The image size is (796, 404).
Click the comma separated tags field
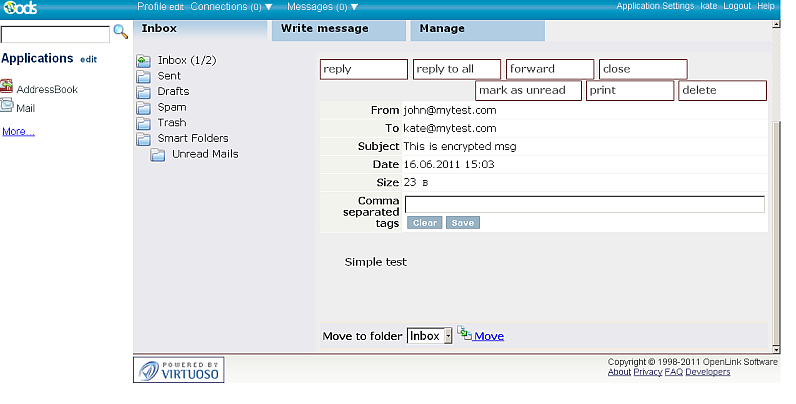tap(584, 204)
